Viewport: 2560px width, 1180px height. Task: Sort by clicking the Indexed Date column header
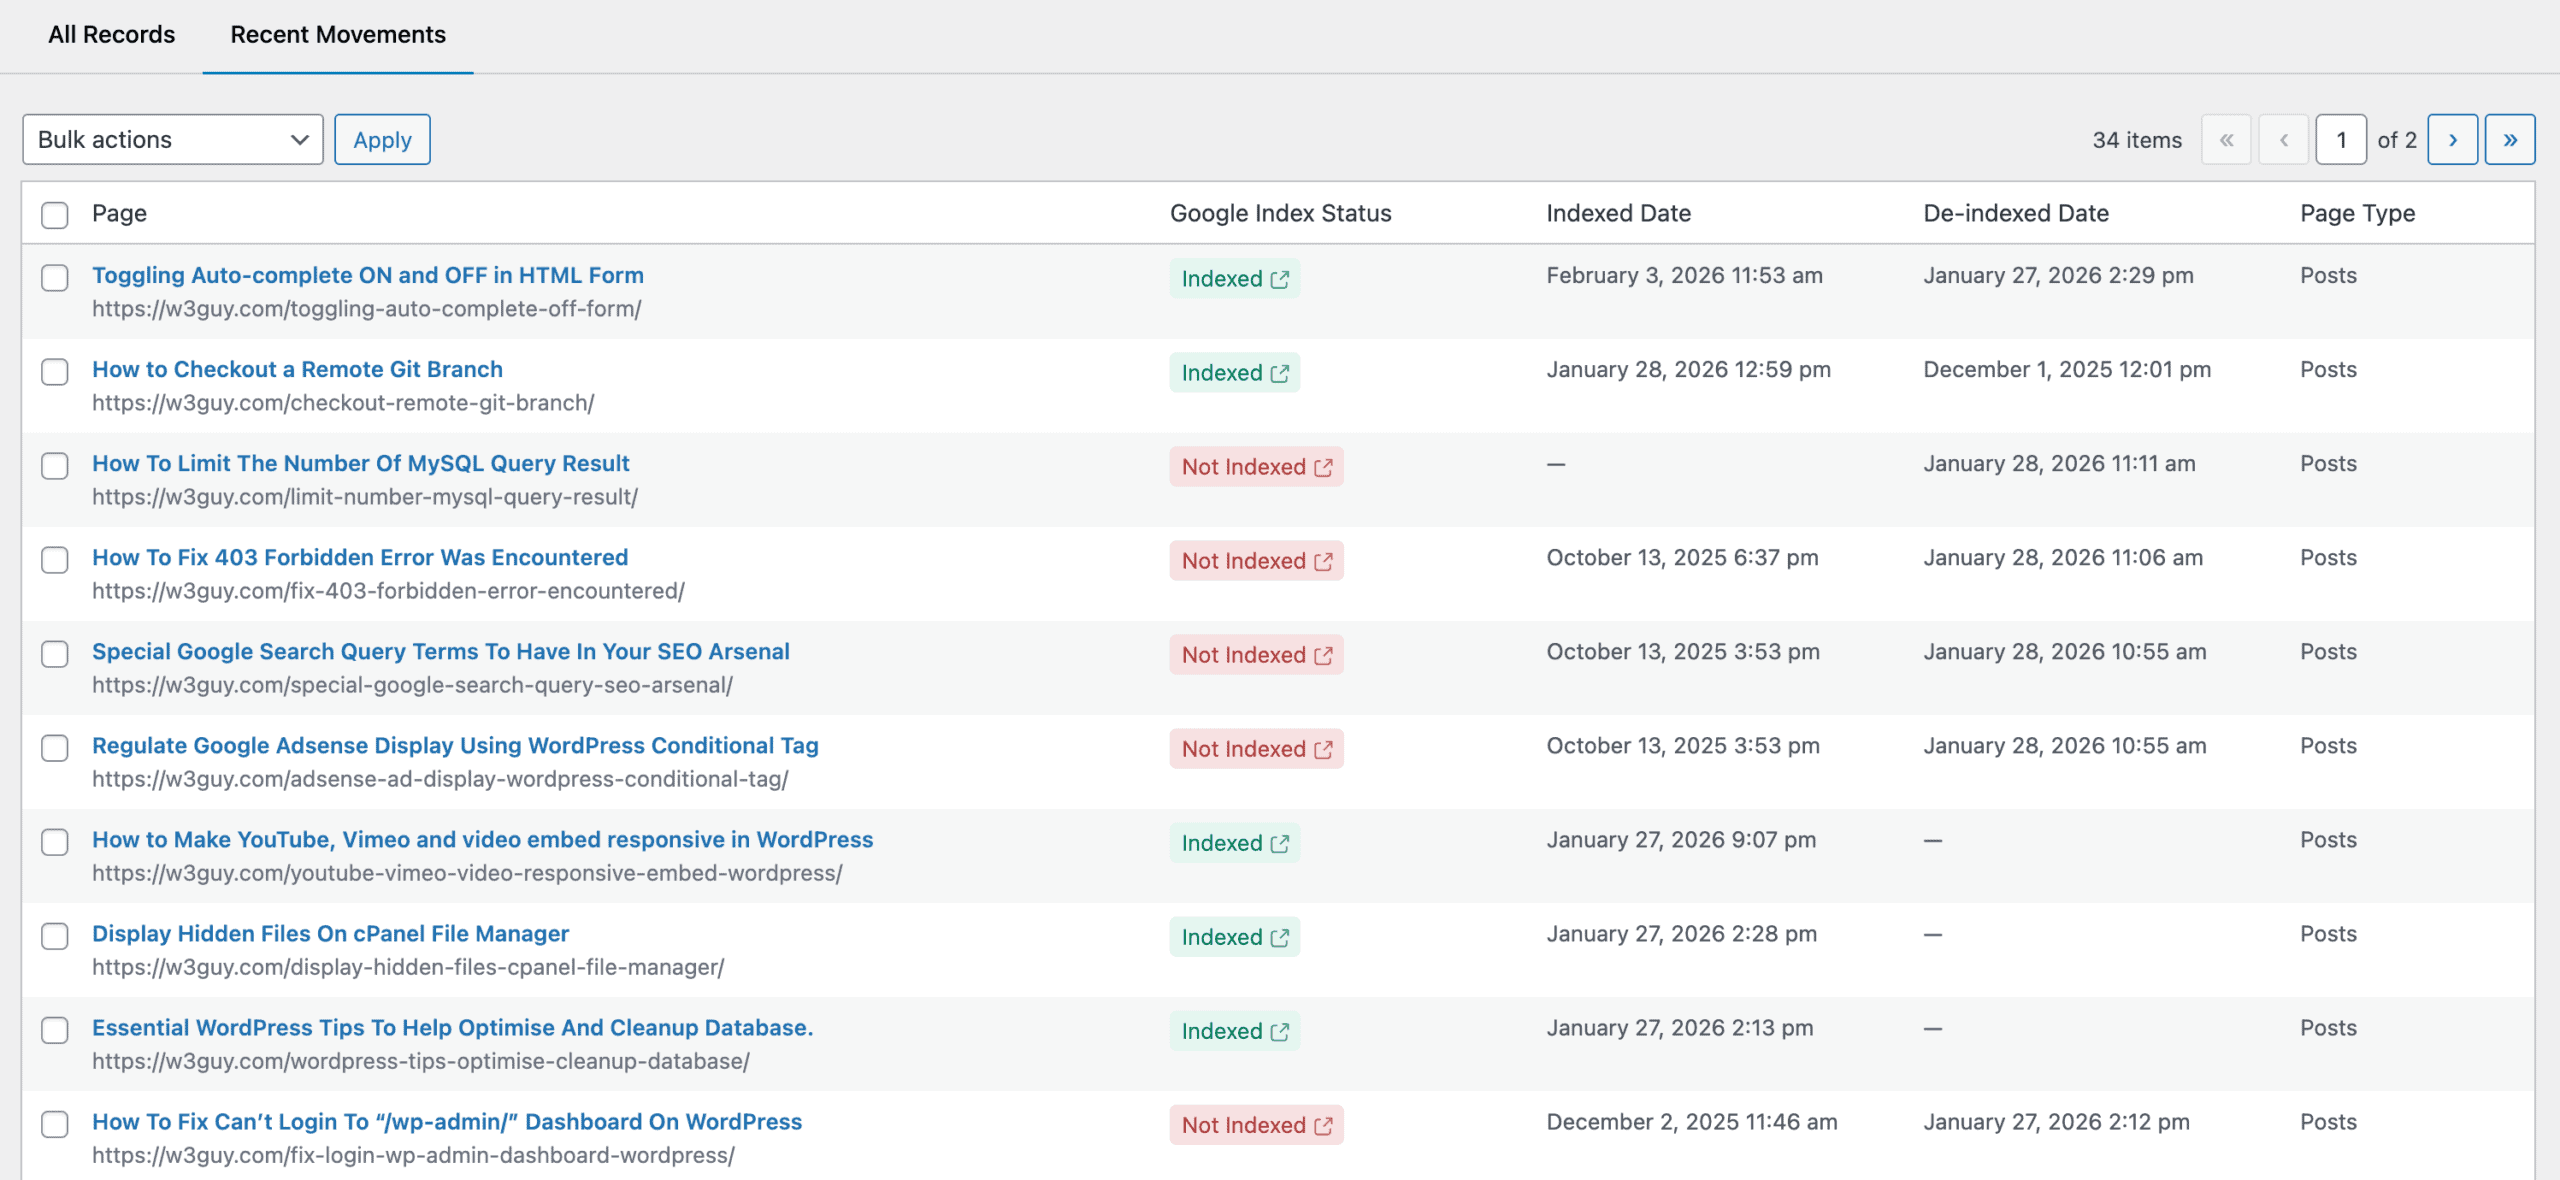(x=1617, y=213)
